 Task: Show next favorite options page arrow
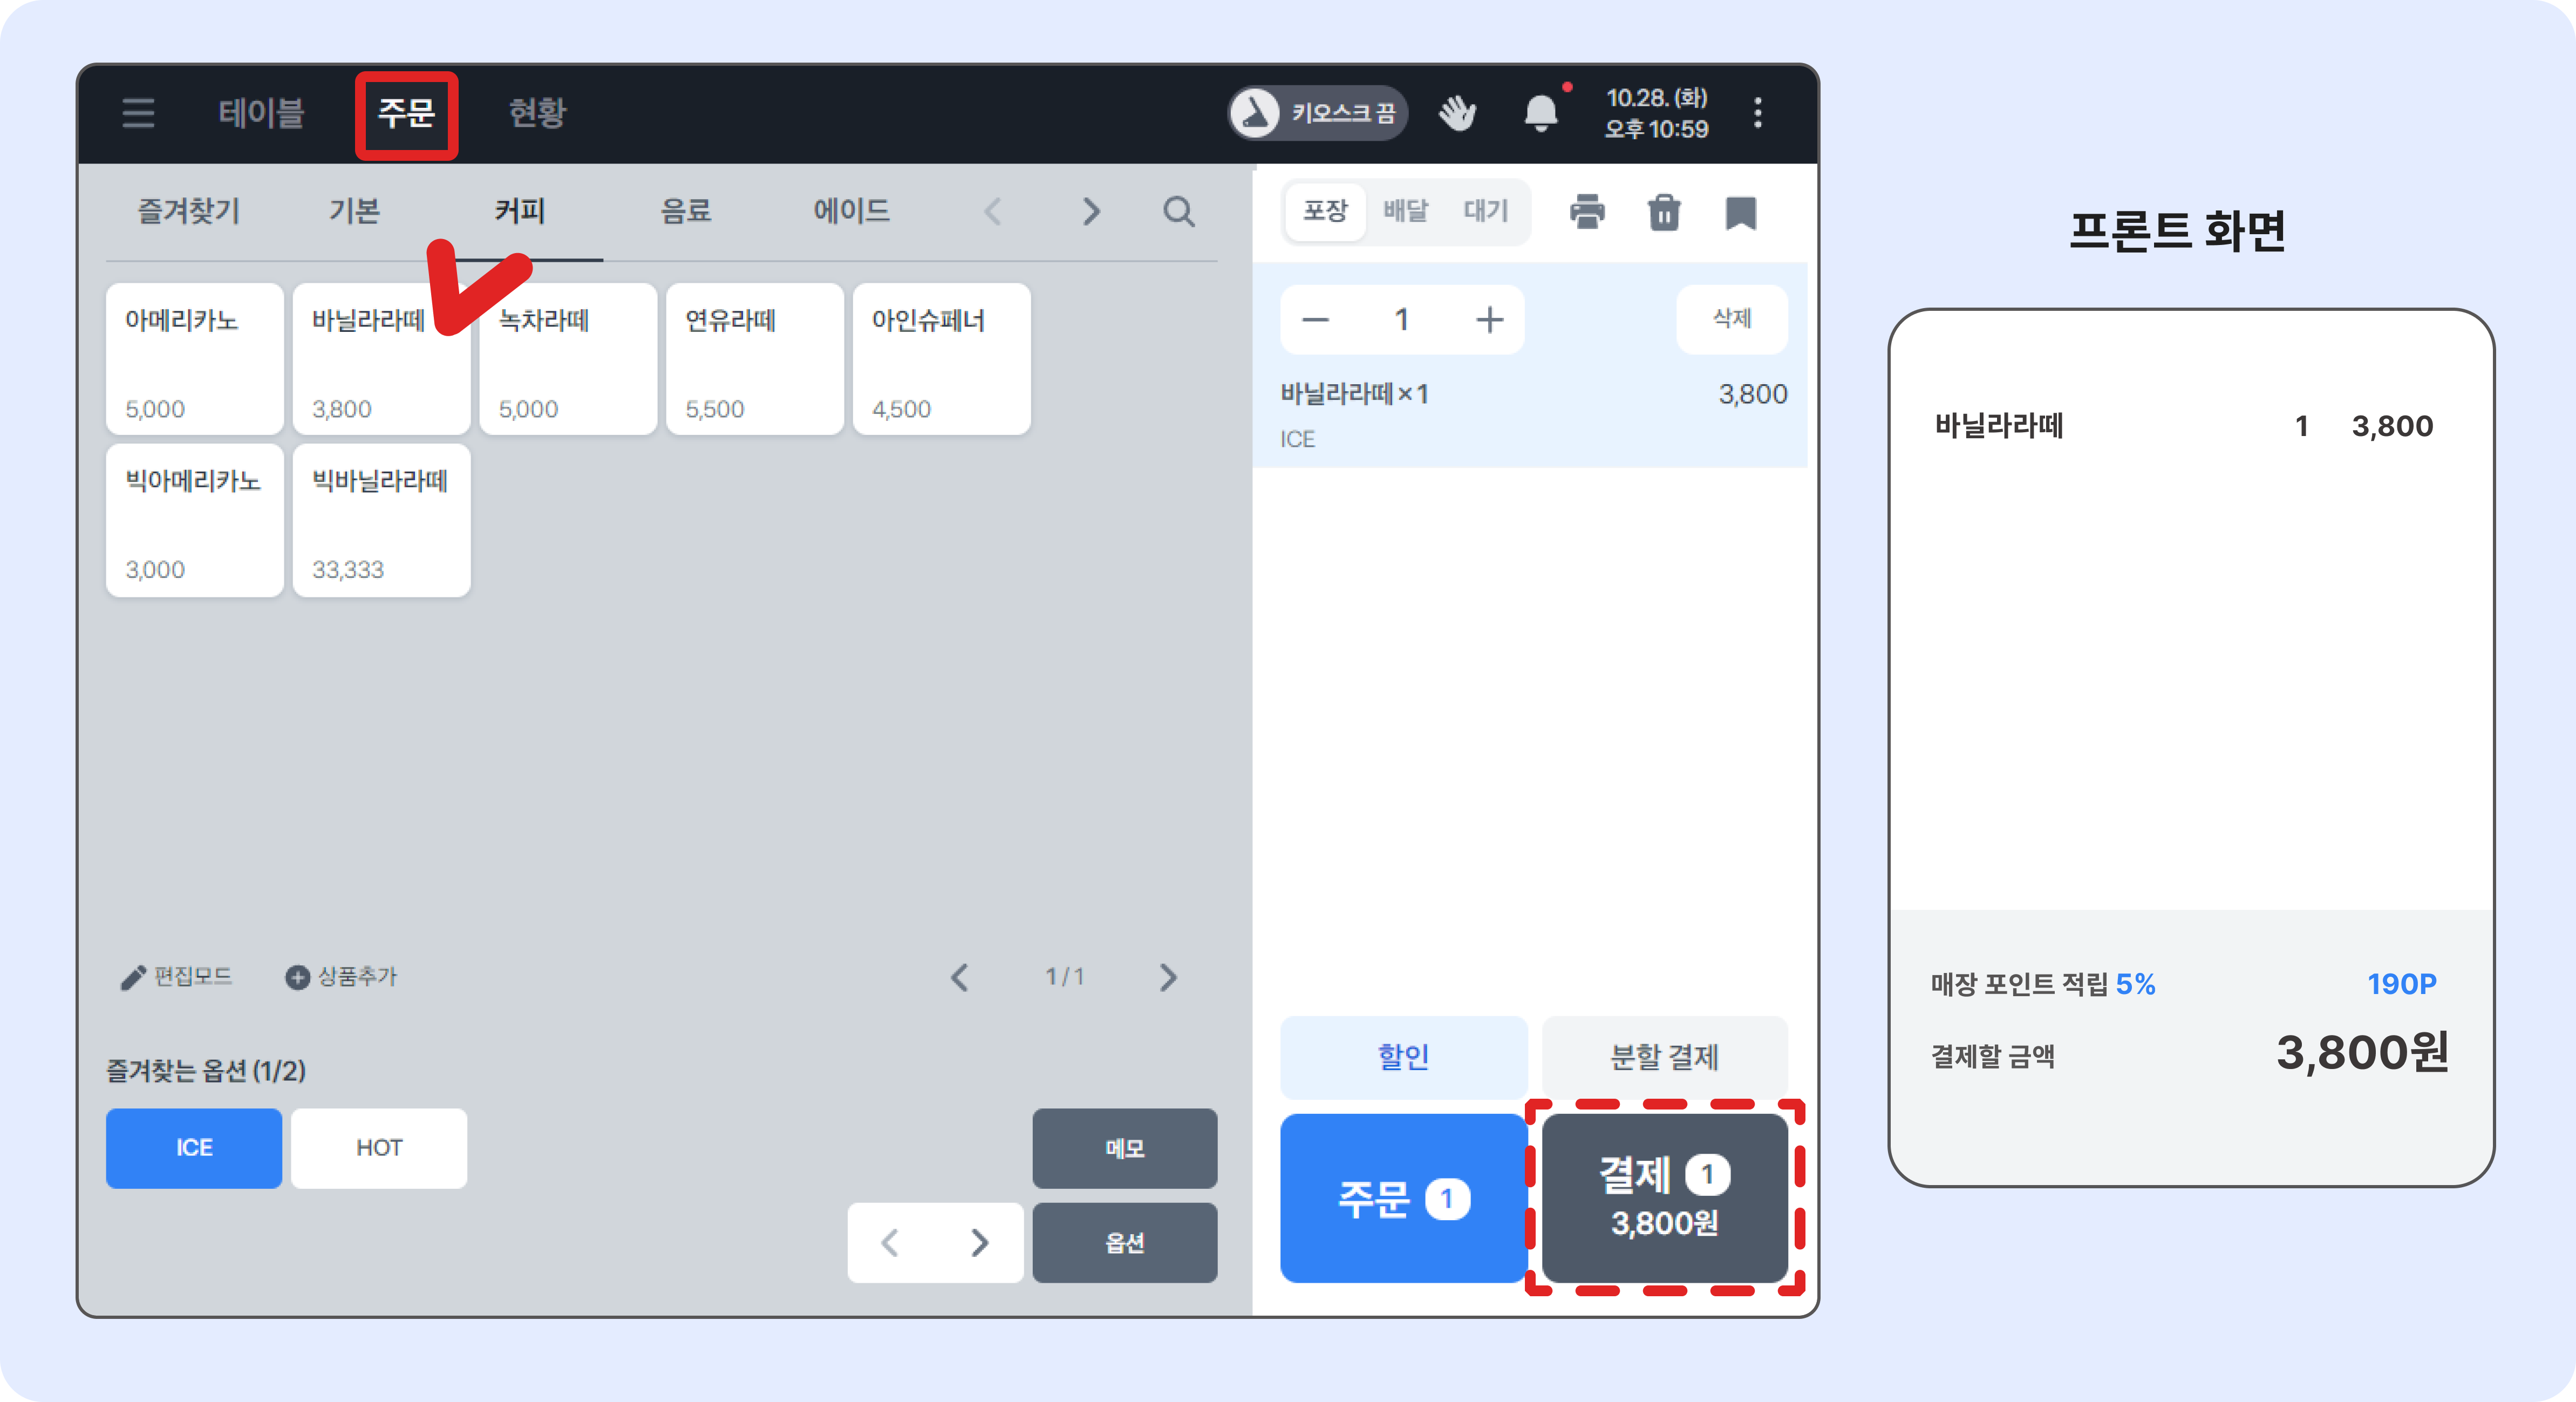980,1243
